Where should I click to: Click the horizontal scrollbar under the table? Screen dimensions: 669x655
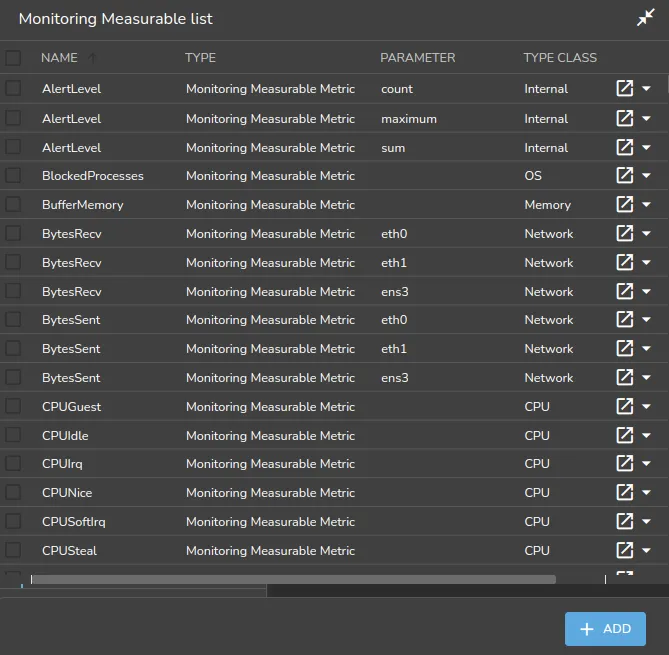click(294, 579)
